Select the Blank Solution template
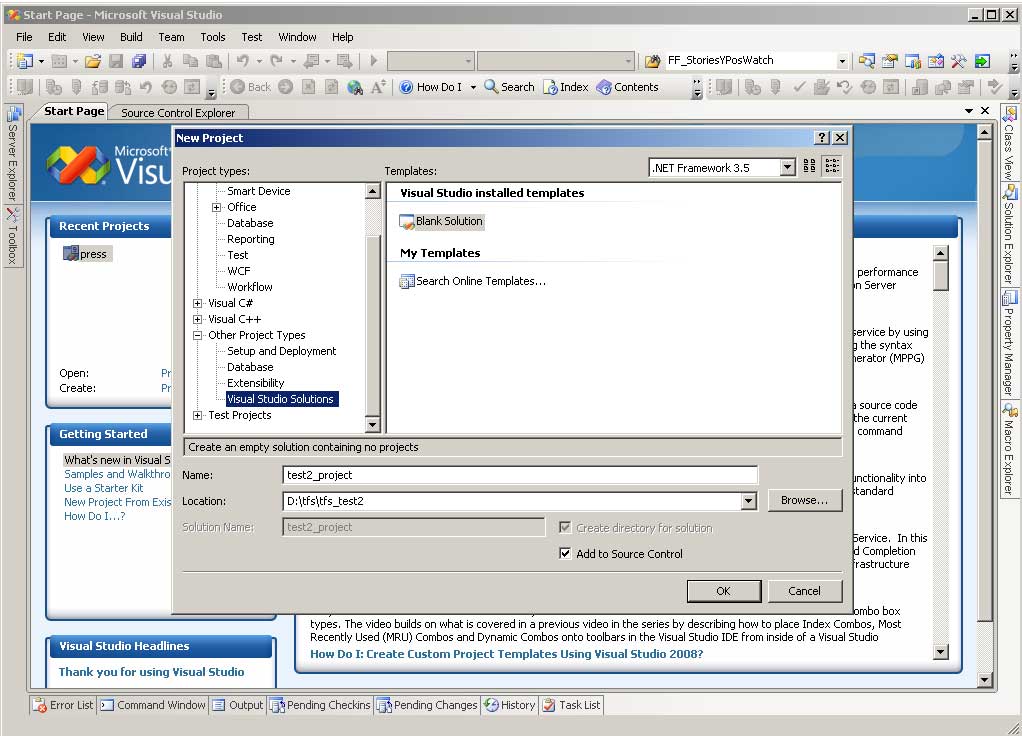This screenshot has height=736, width=1022. pyautogui.click(x=441, y=222)
